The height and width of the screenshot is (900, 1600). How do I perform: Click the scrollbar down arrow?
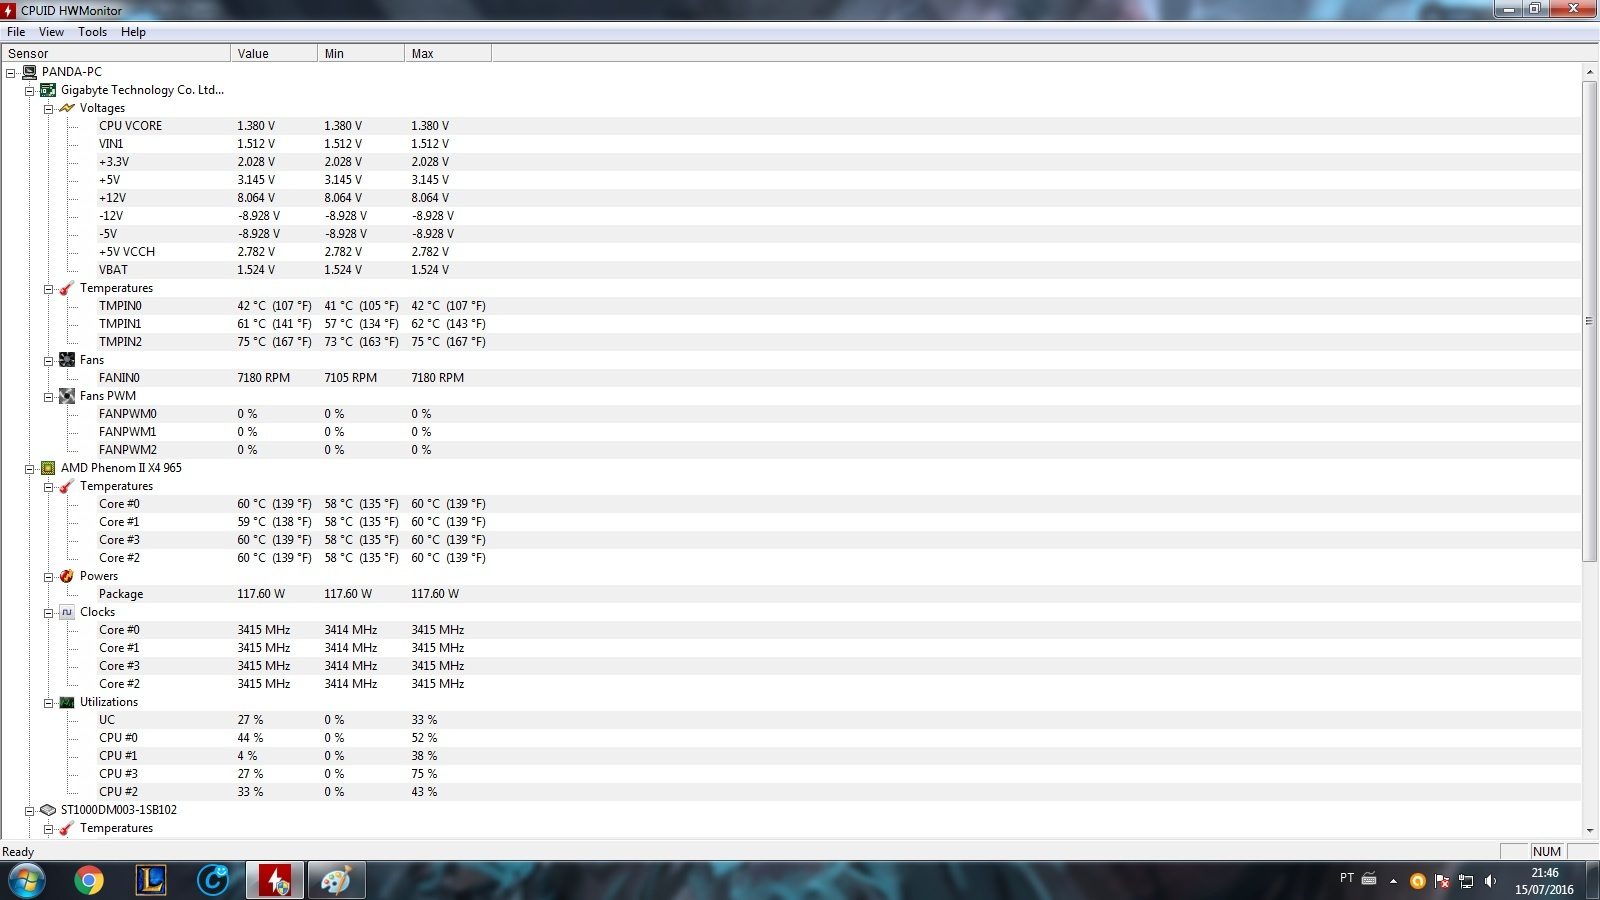click(x=1589, y=830)
